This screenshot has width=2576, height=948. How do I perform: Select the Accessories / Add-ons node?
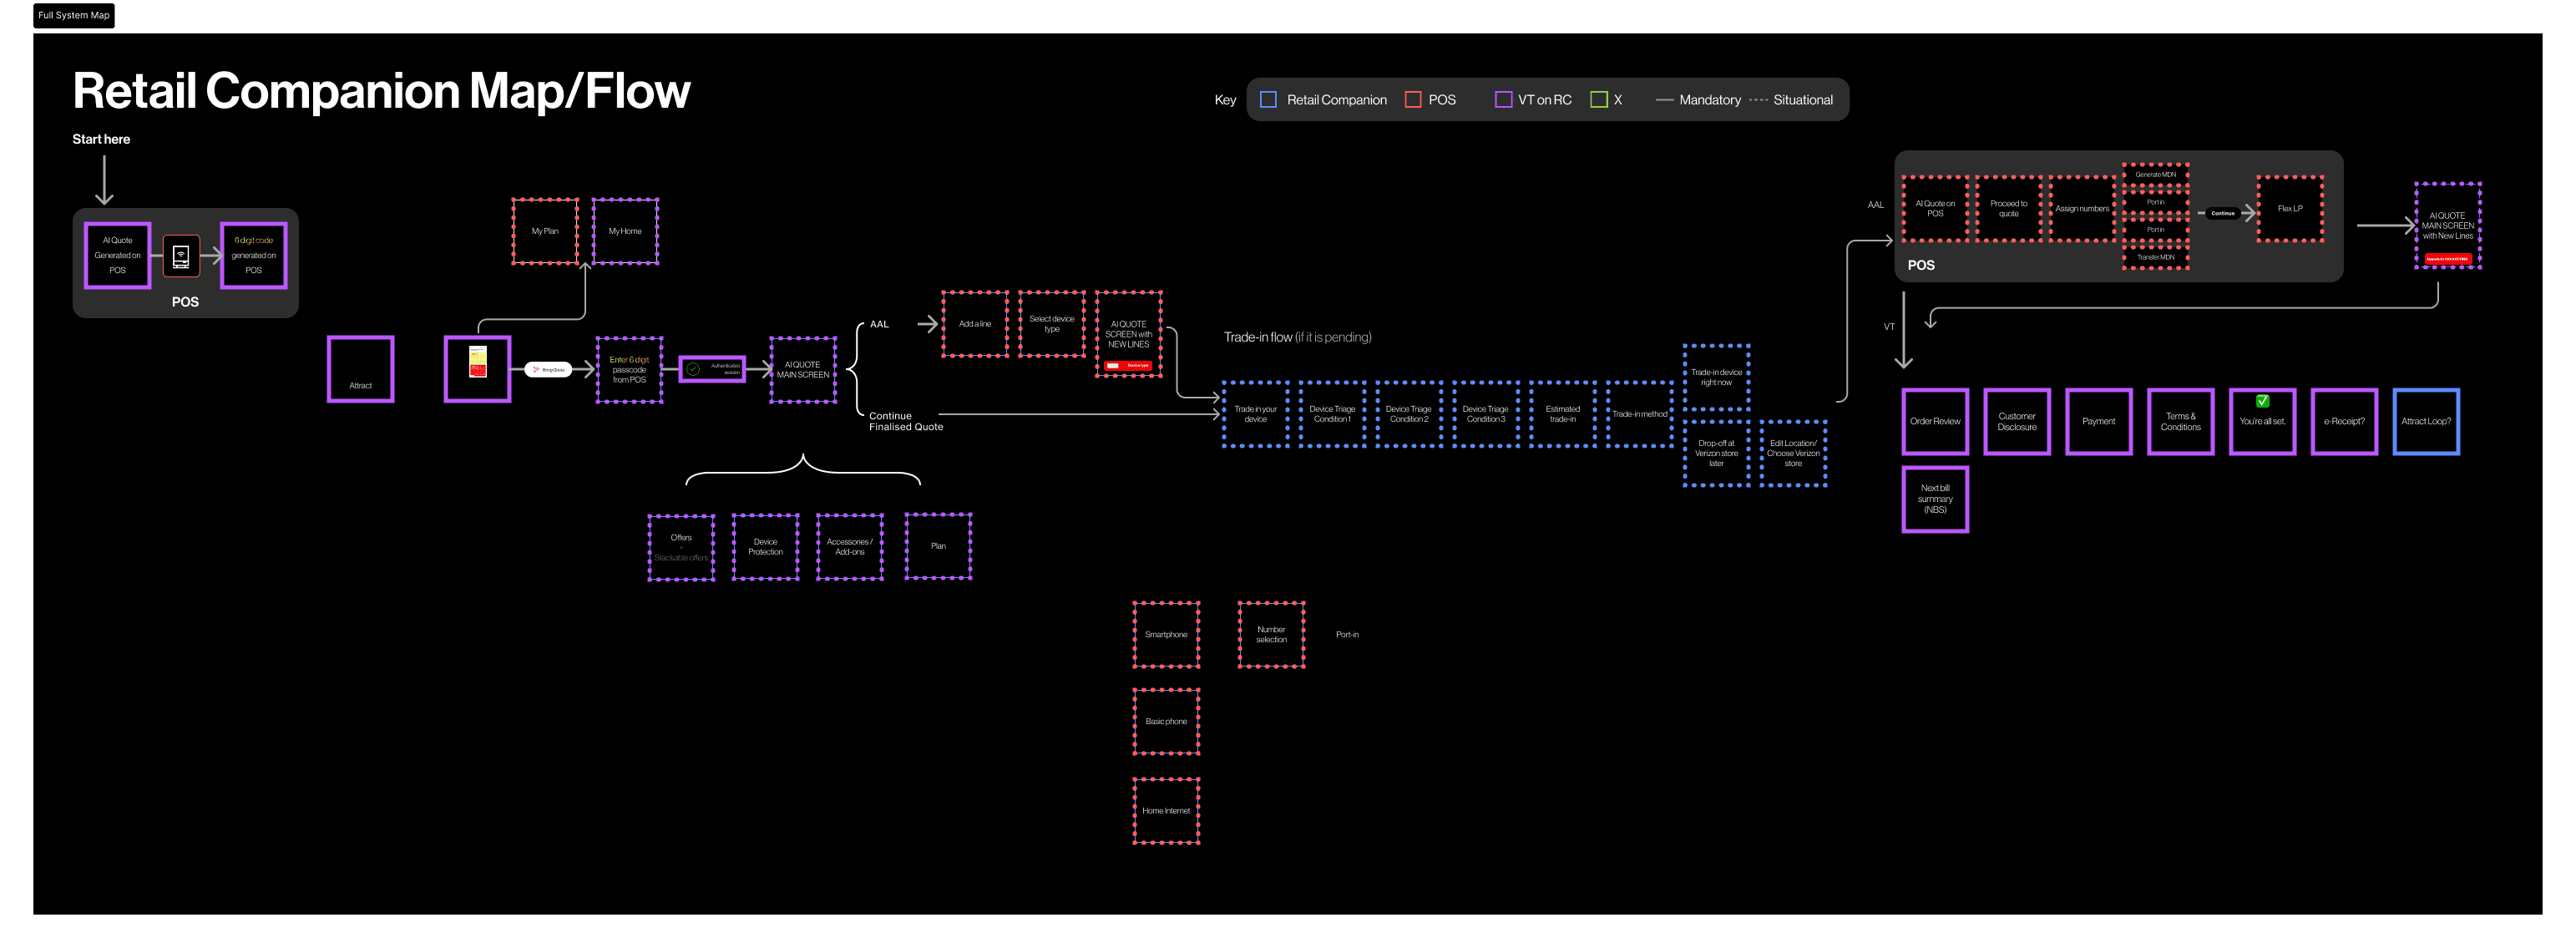click(x=850, y=547)
